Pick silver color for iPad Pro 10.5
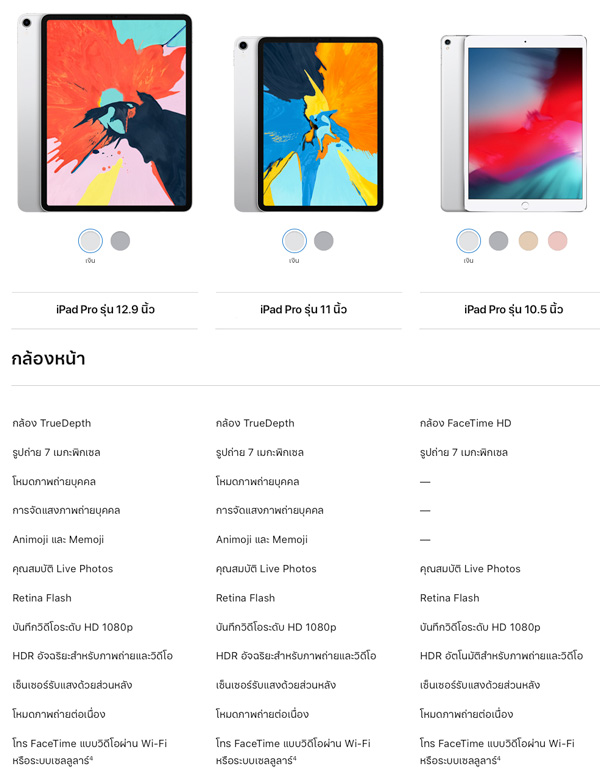This screenshot has height=776, width=600. (x=468, y=241)
